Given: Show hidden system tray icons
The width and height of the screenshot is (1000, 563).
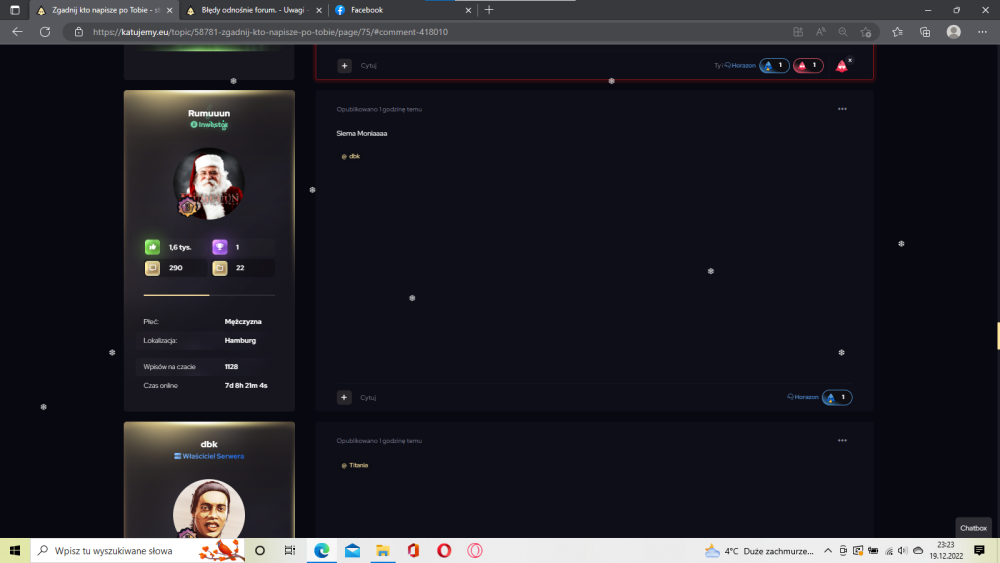Looking at the screenshot, I should click(828, 551).
